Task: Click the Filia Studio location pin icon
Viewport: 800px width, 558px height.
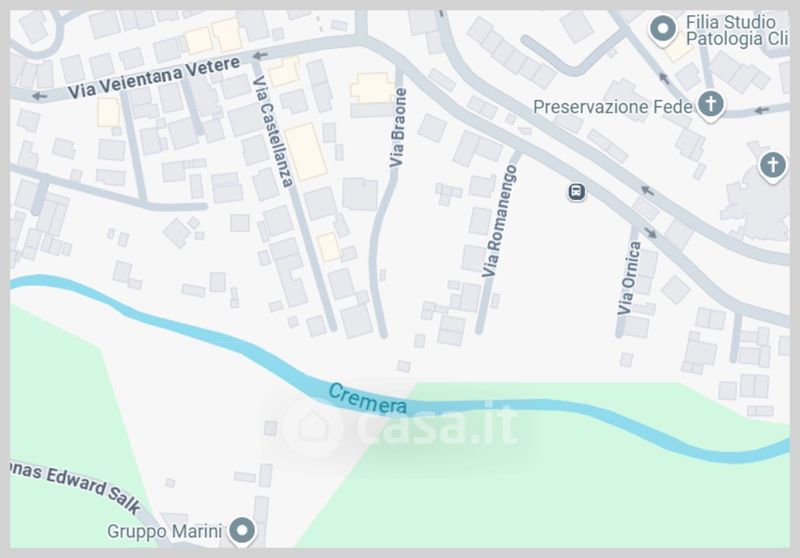Action: click(663, 30)
